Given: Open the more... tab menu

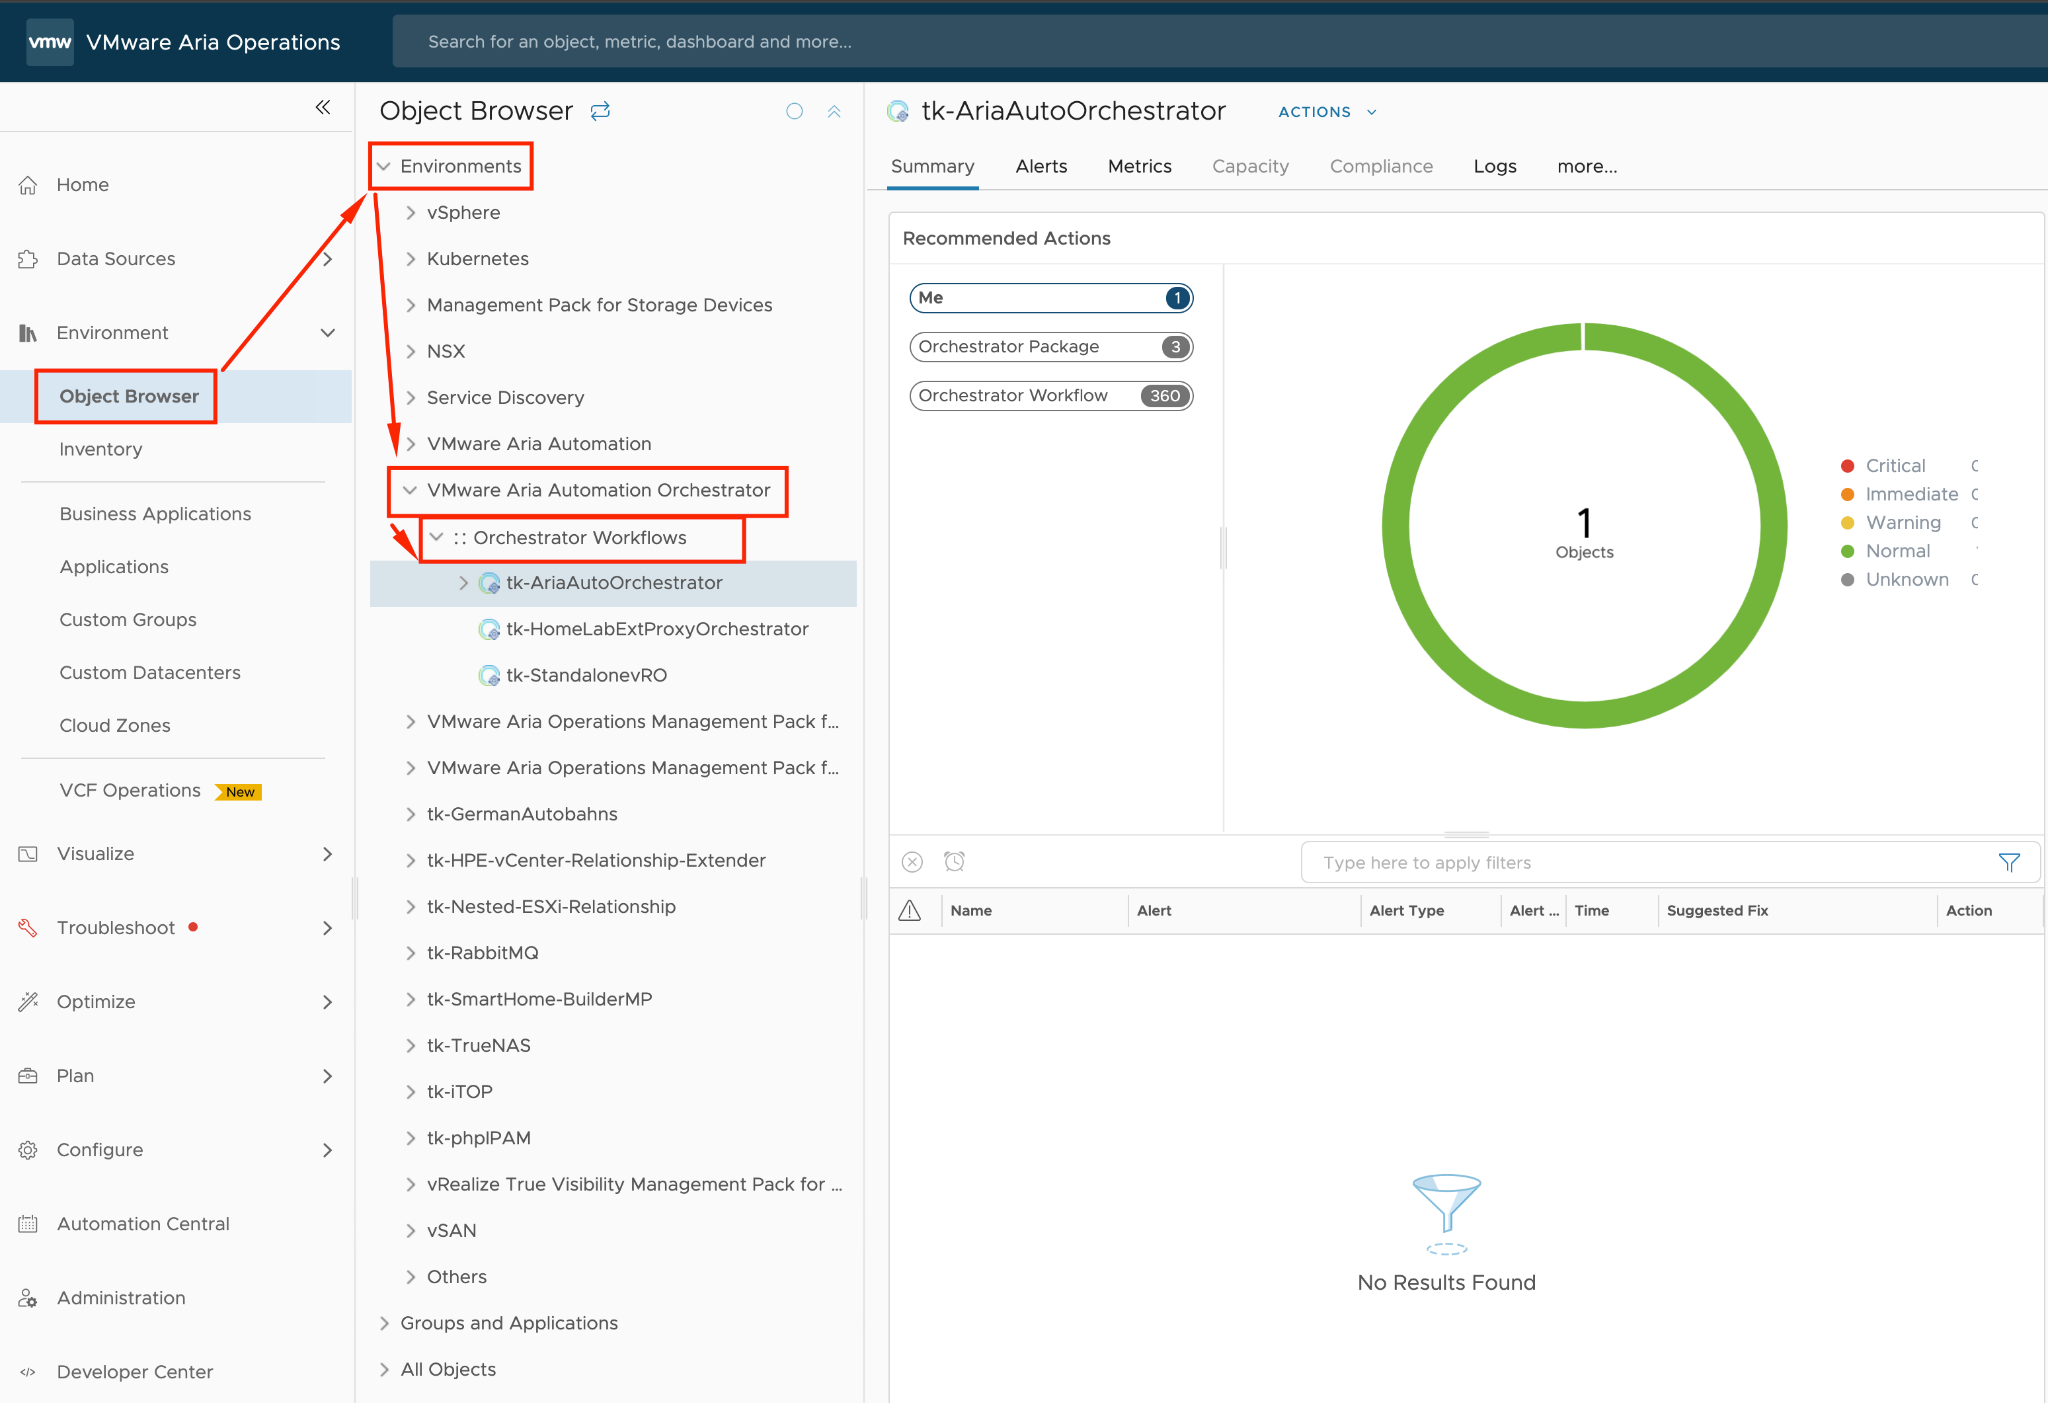Looking at the screenshot, I should pos(1587,166).
